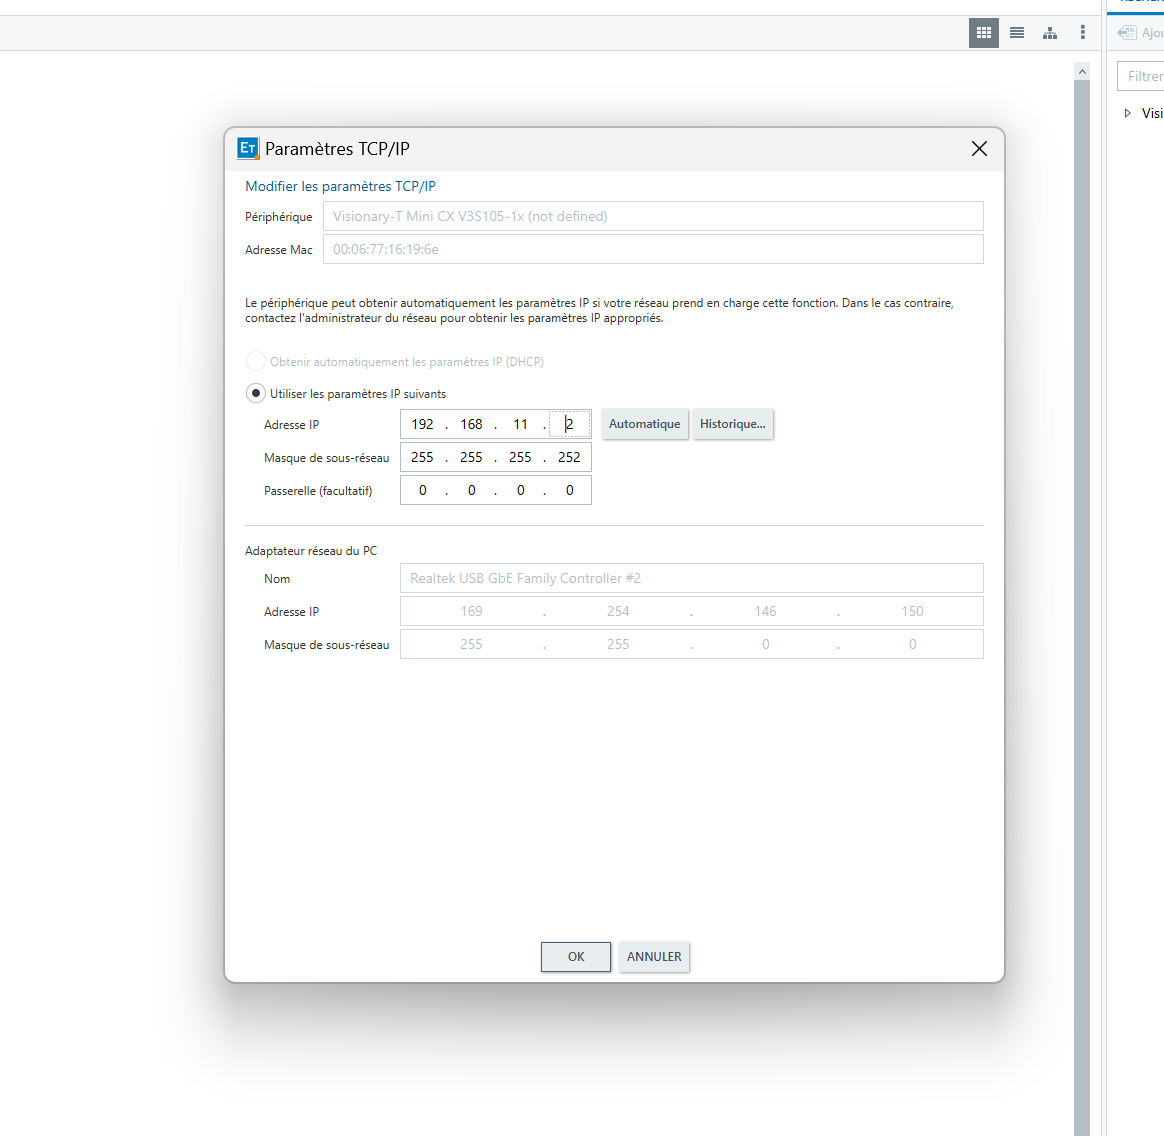
Task: Open the three-dot options menu
Action: (x=1082, y=32)
